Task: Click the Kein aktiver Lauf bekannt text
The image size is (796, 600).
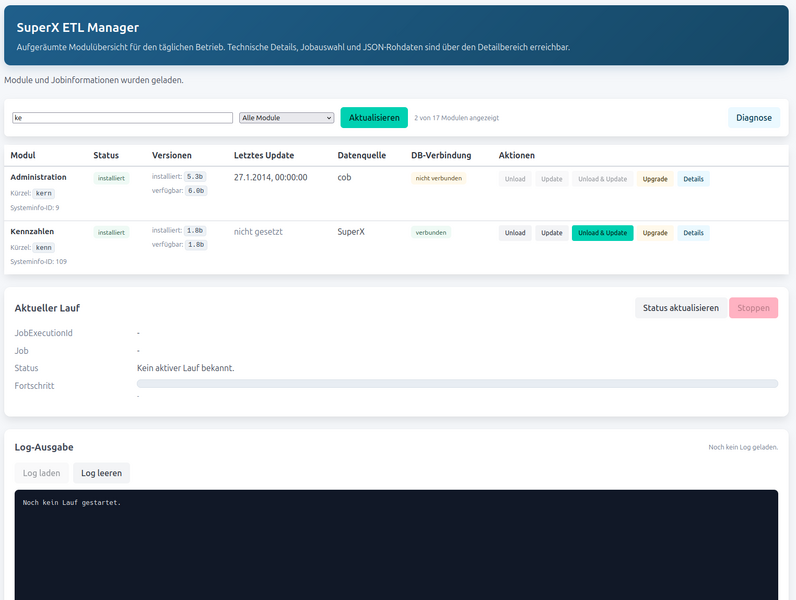Action: [186, 368]
